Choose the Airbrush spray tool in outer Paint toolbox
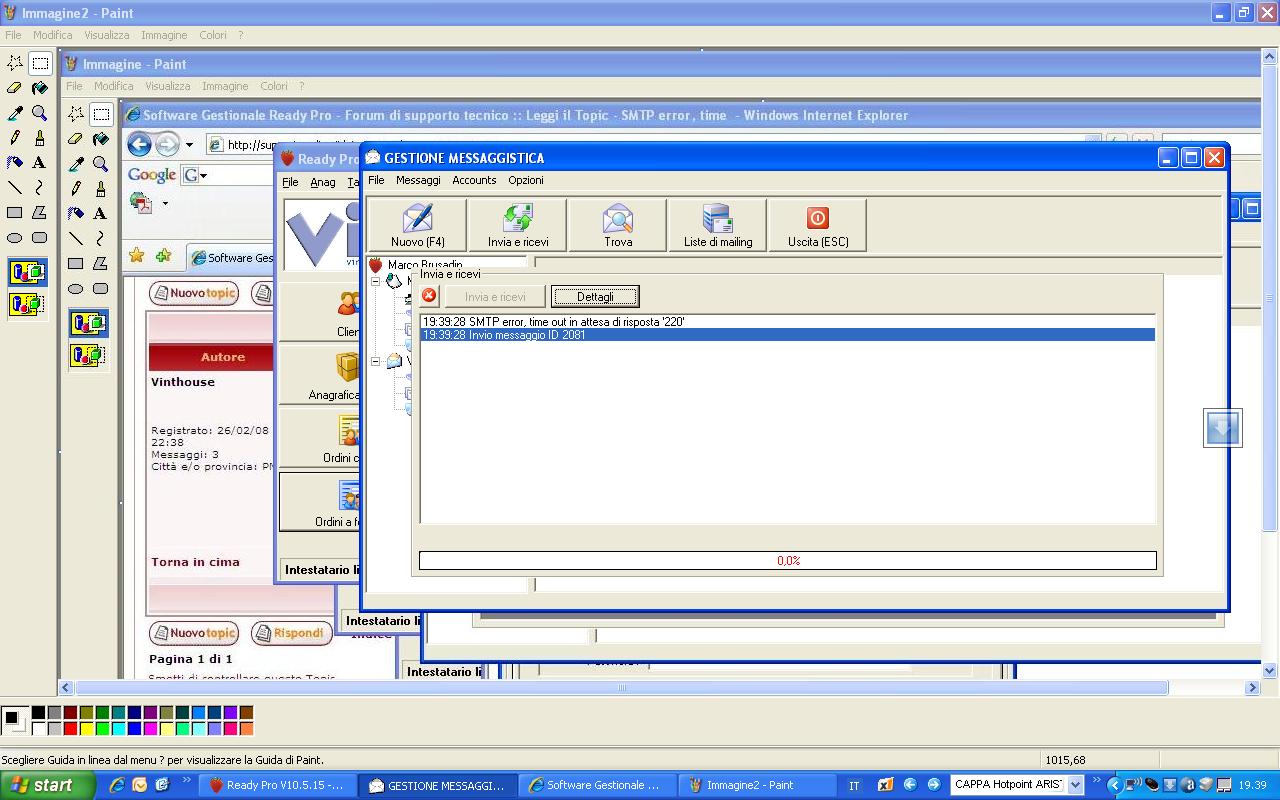The image size is (1280, 800). (15, 163)
